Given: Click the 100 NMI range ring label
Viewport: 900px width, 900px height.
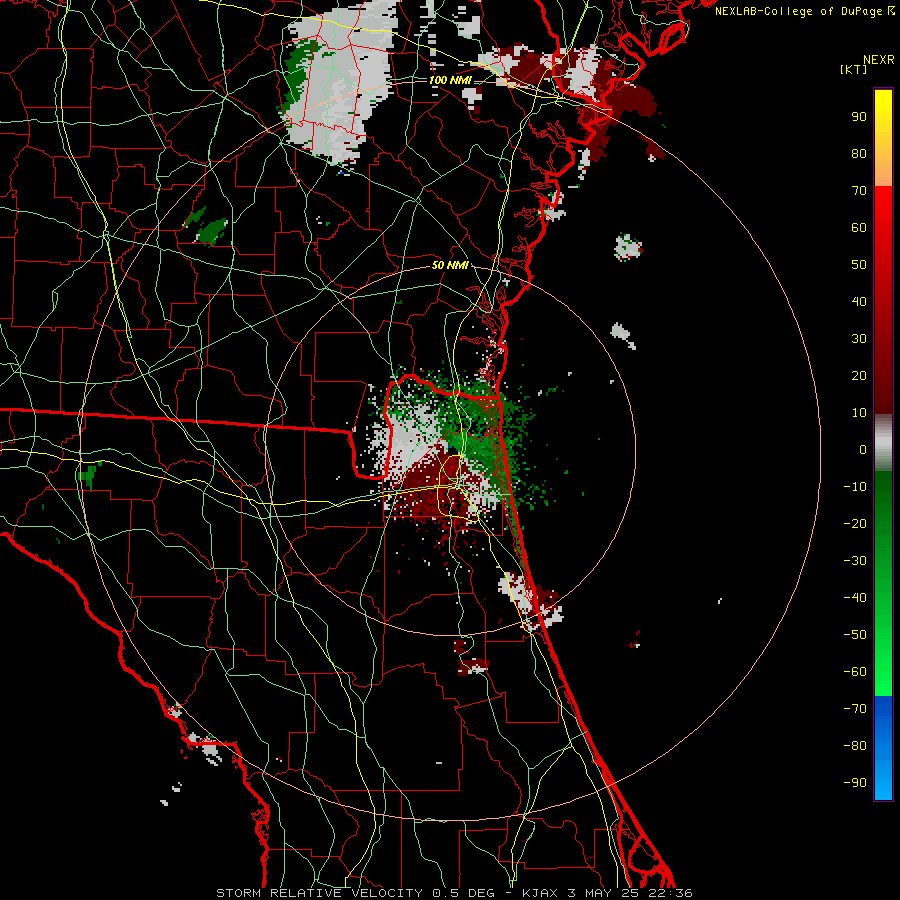Looking at the screenshot, I should [x=450, y=80].
